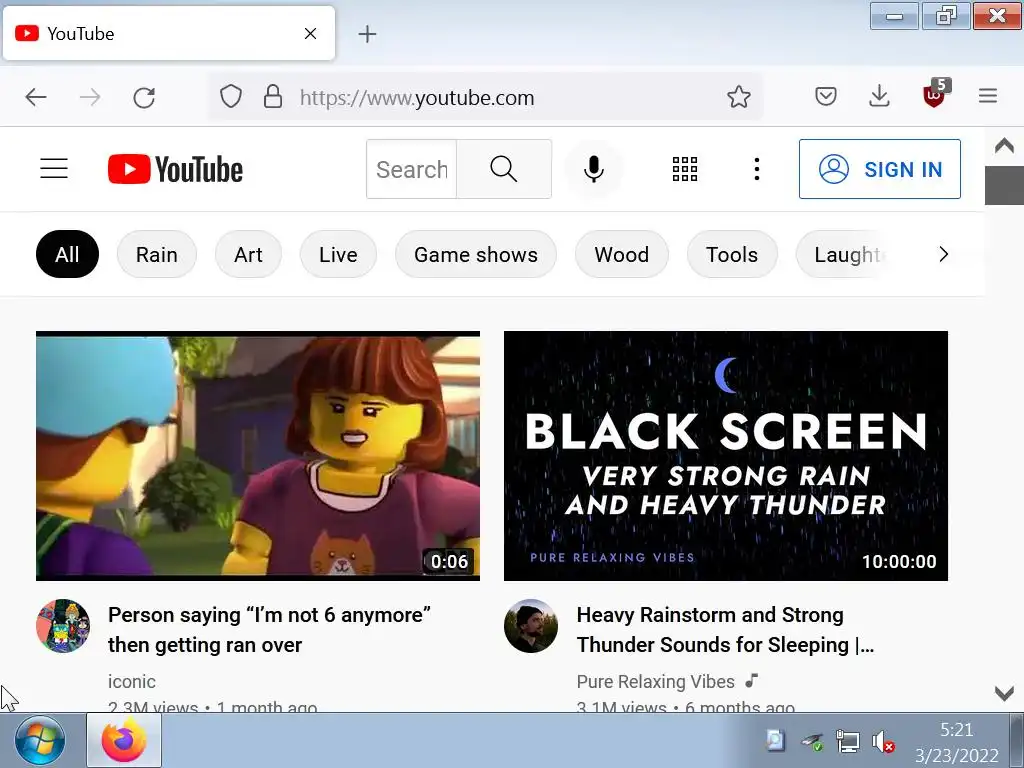Click the search magnifier button

coord(504,169)
